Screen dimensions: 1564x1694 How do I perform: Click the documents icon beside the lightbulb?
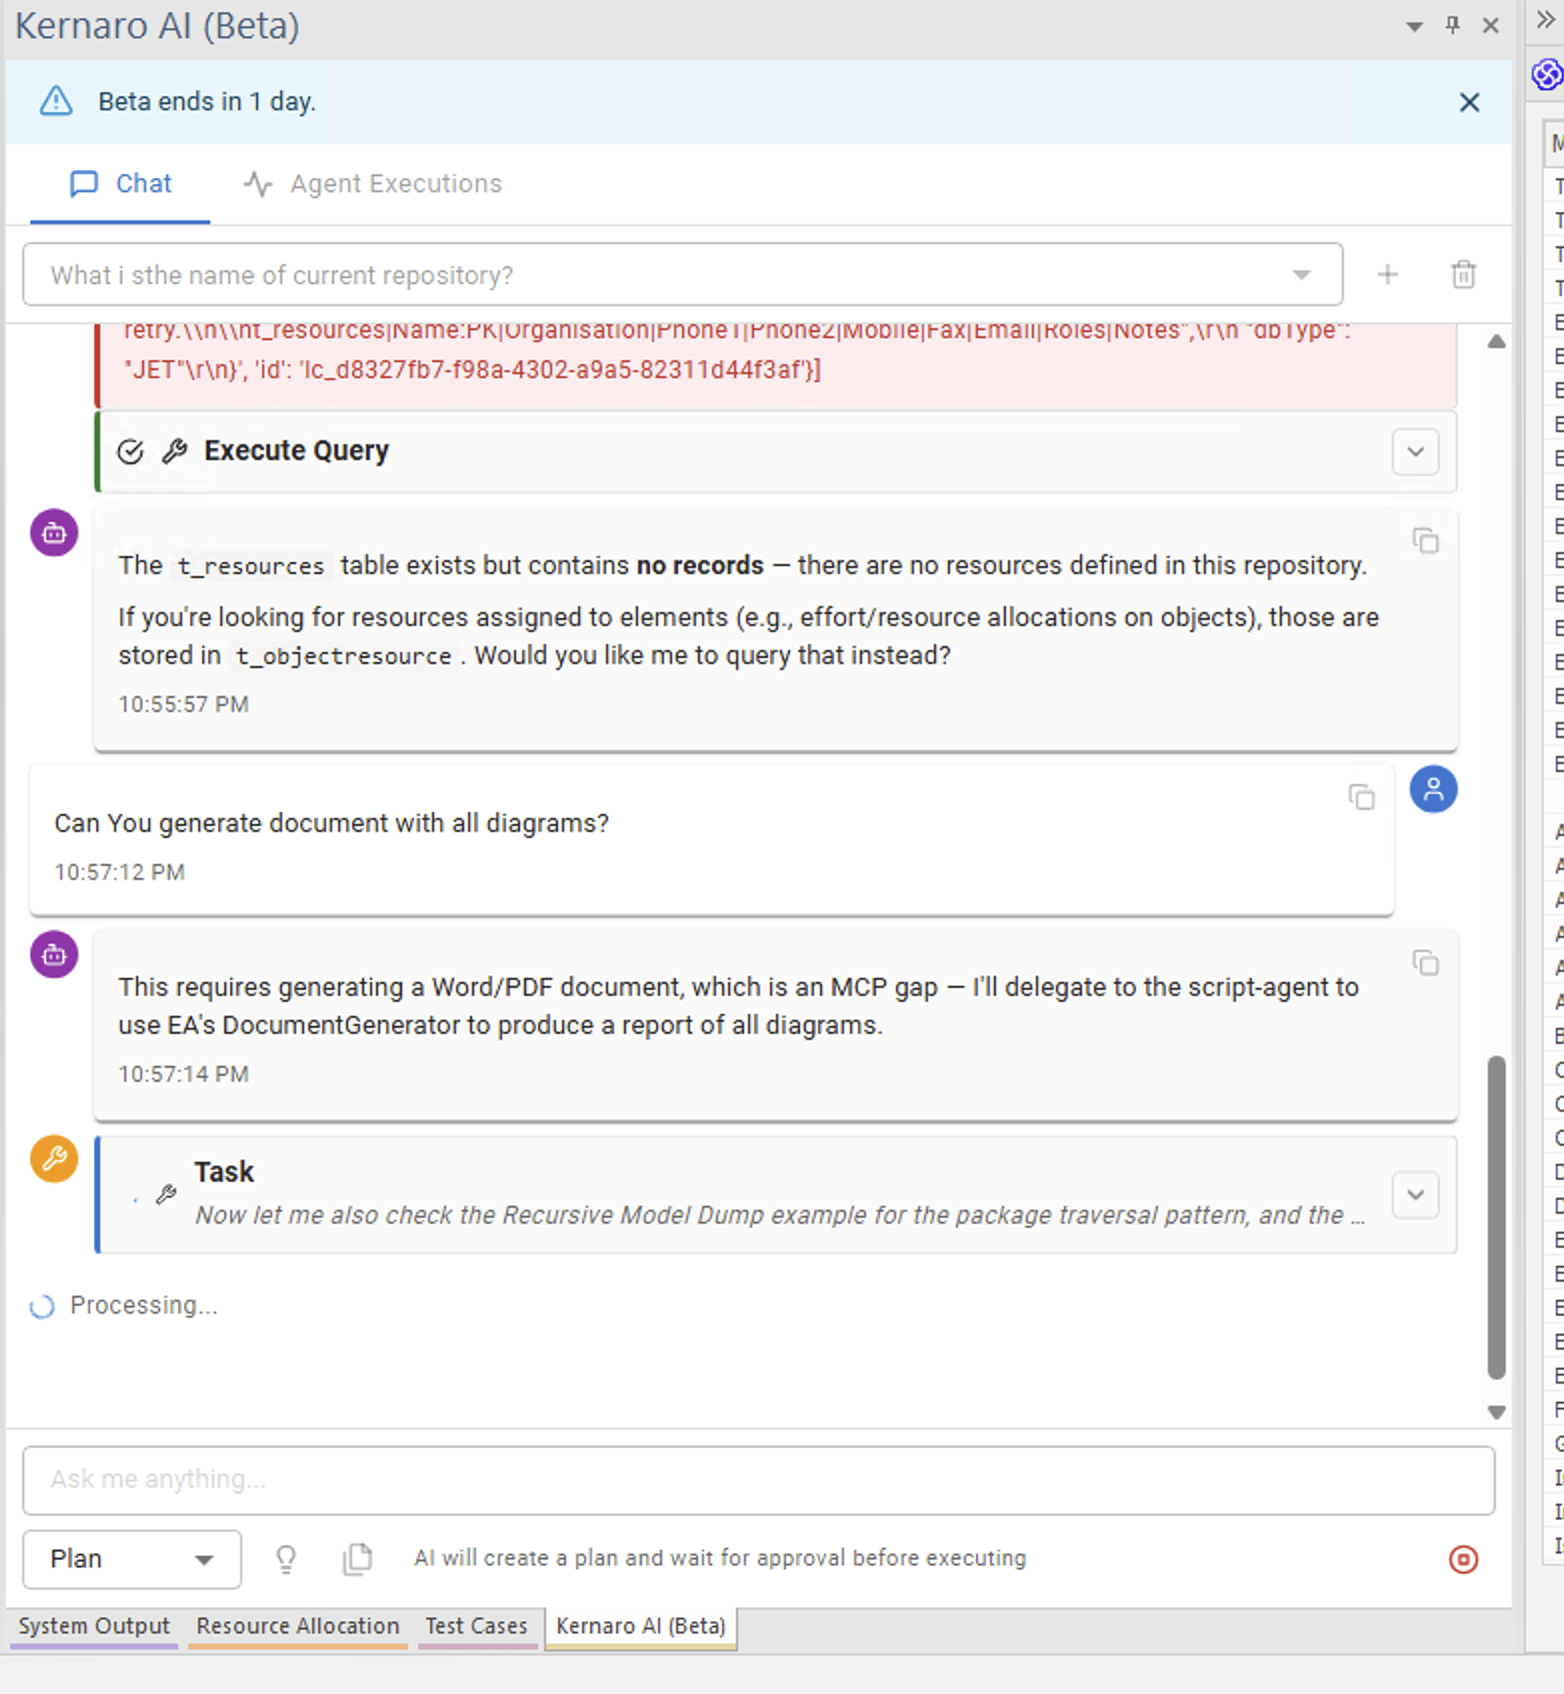(357, 1558)
